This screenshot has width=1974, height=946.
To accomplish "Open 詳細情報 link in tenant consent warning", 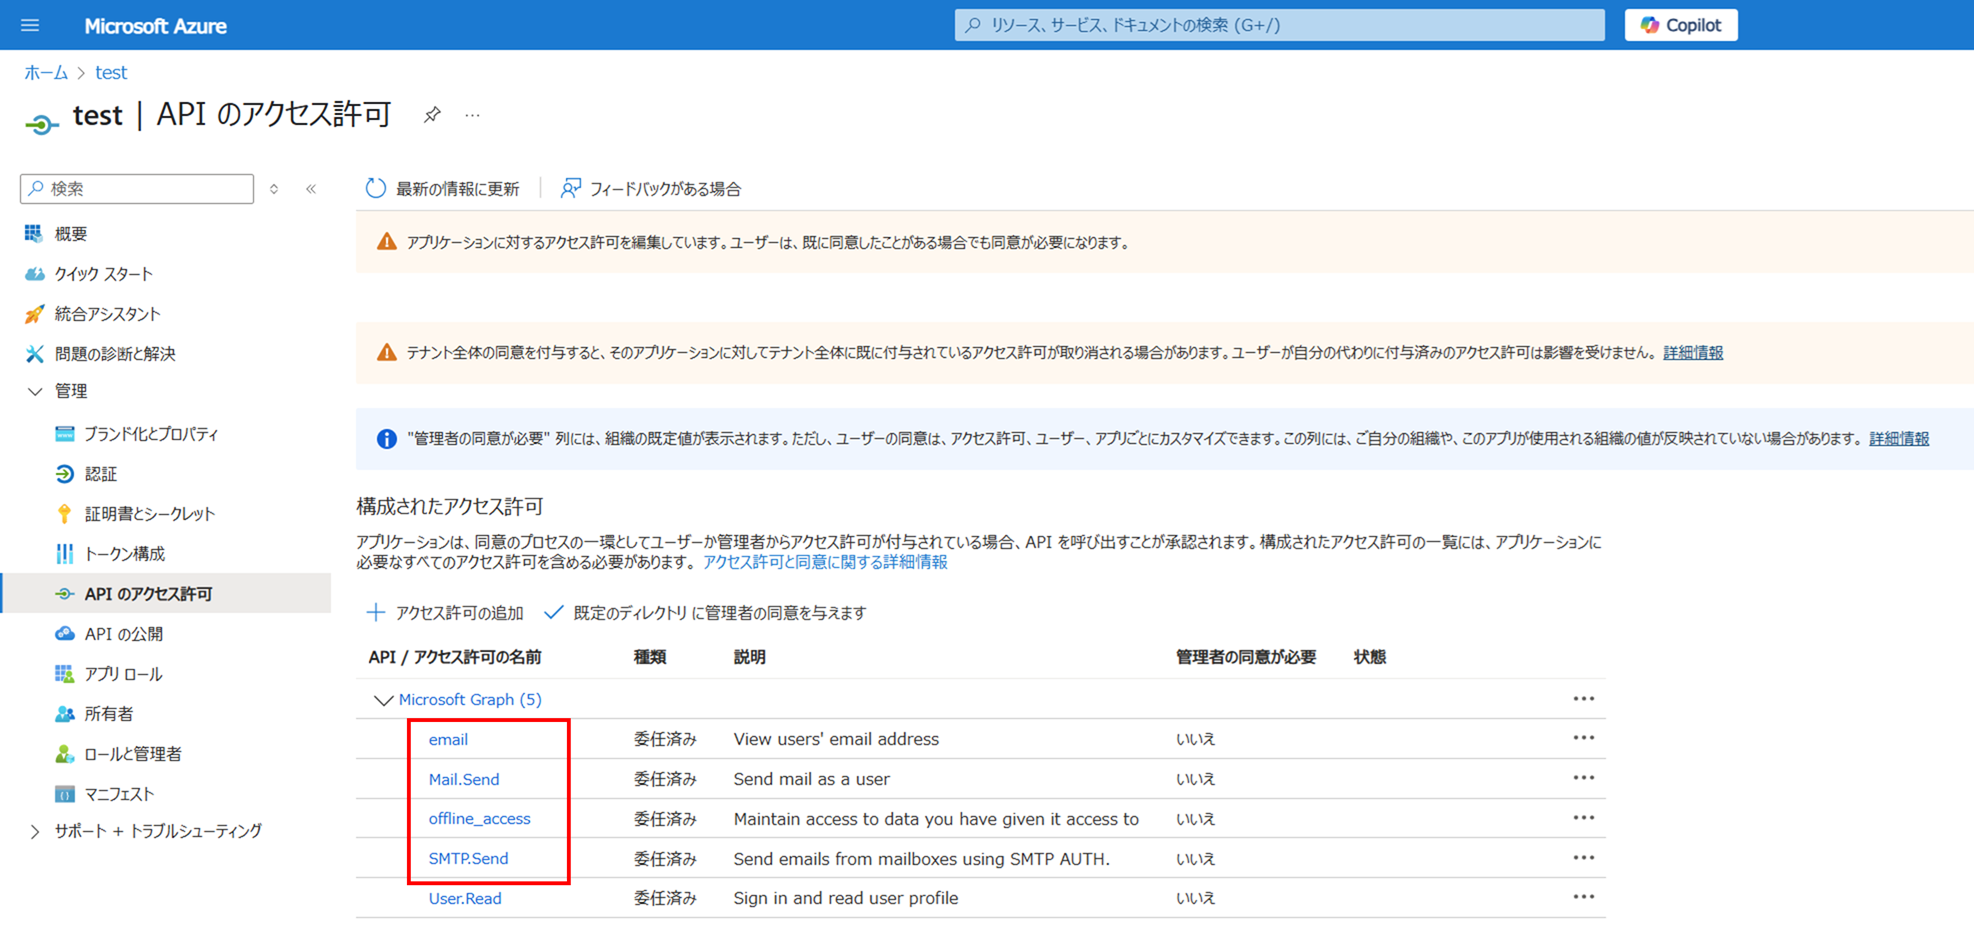I will coord(1693,352).
